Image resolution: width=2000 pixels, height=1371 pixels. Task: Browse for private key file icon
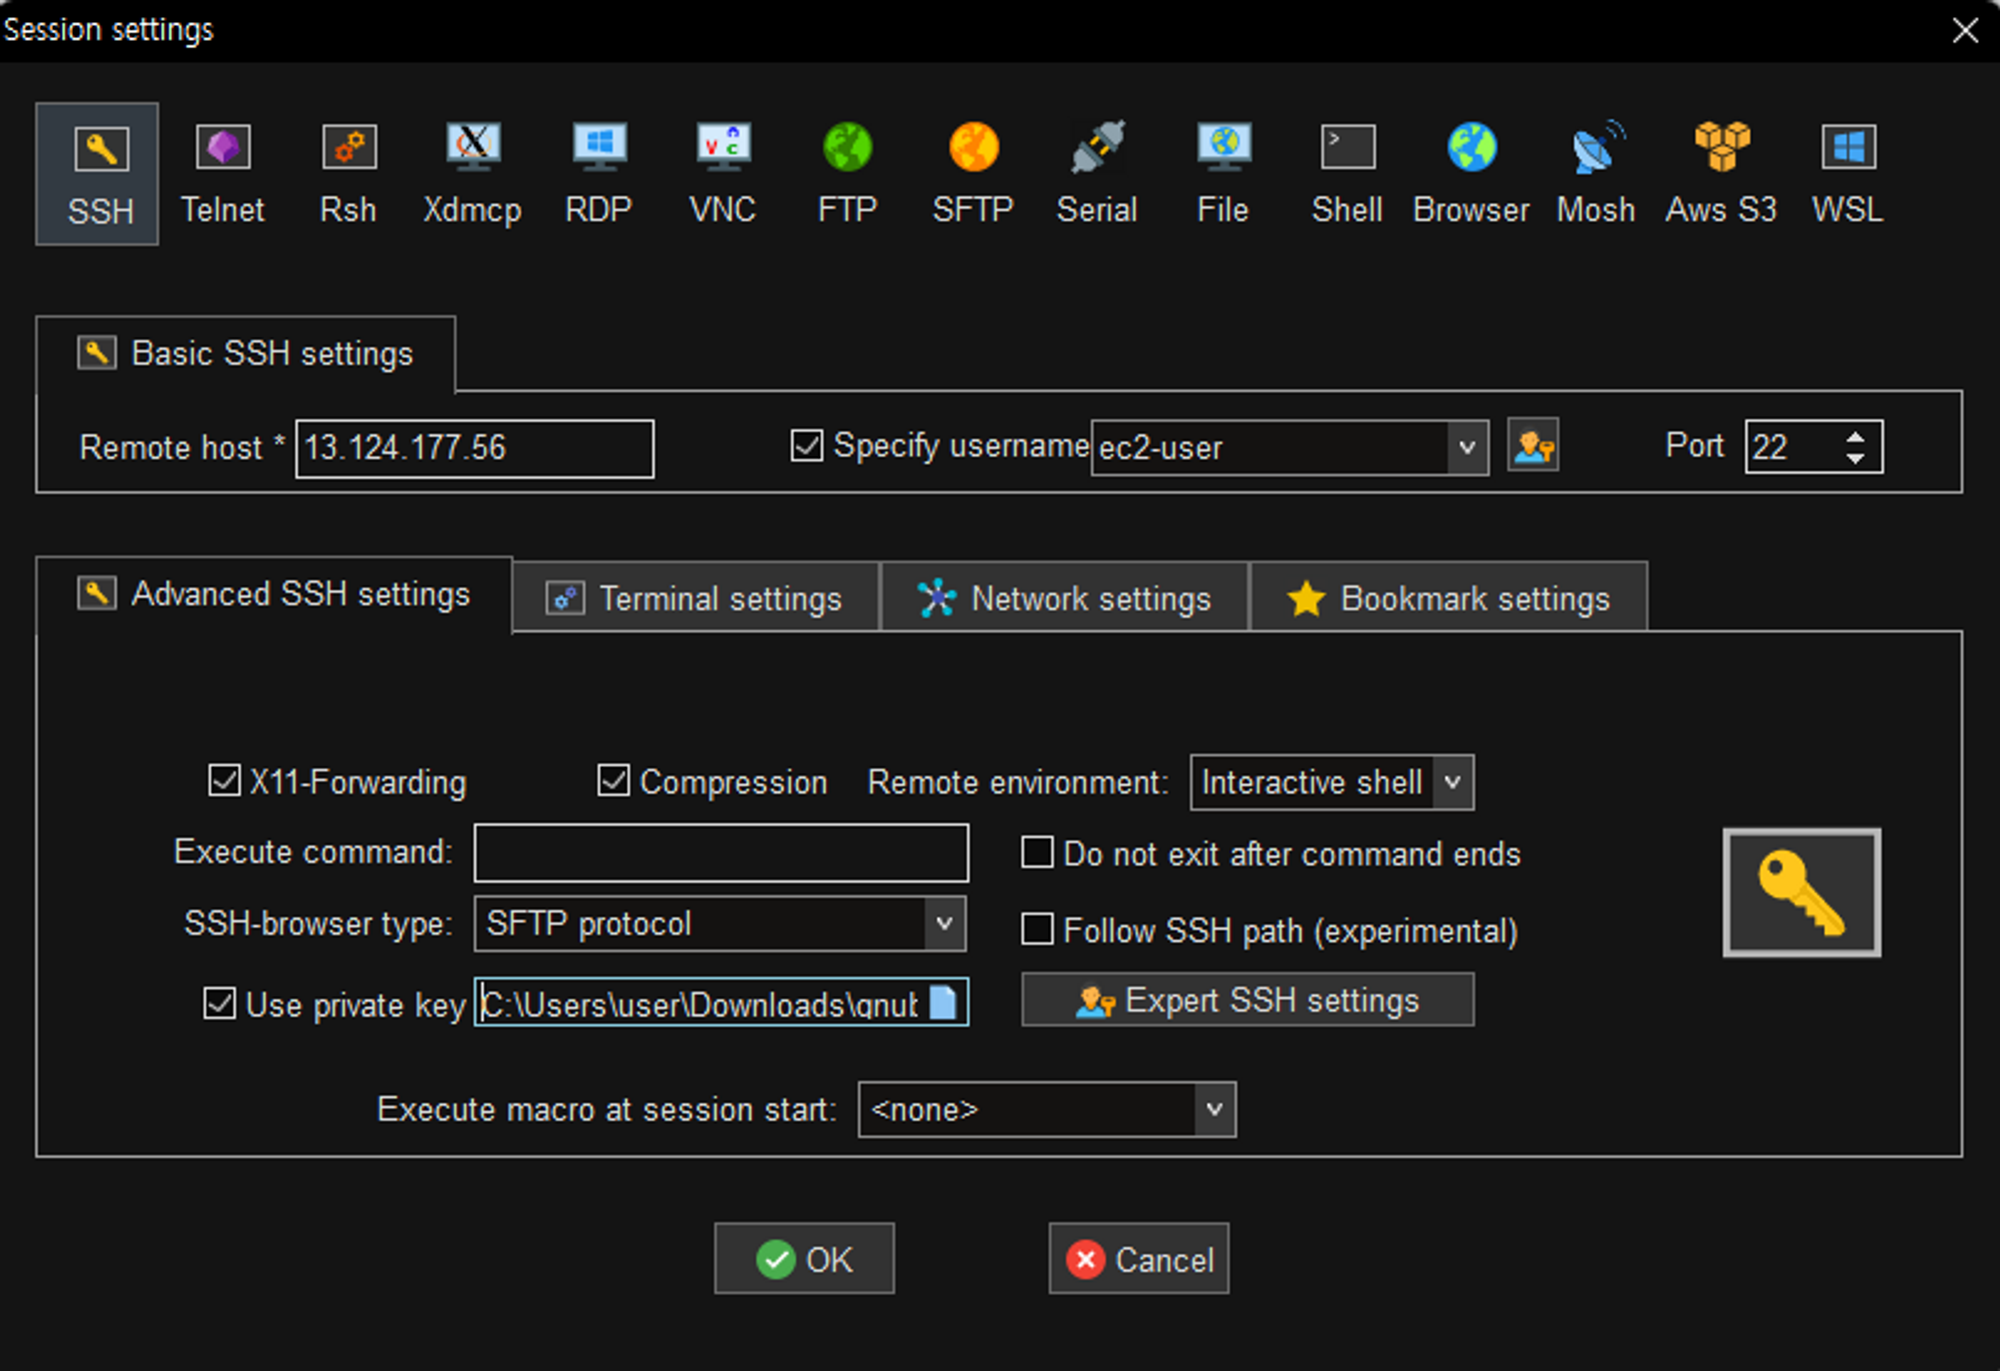(943, 1002)
